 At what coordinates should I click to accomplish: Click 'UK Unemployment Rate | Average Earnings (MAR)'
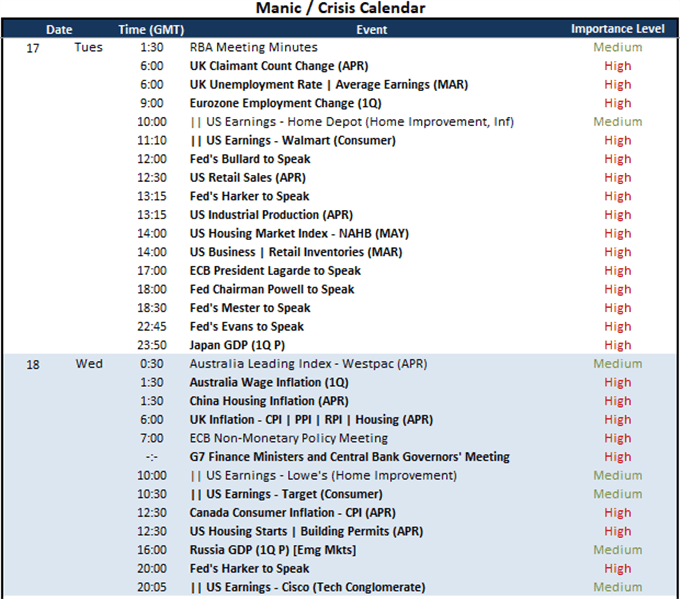pos(329,85)
